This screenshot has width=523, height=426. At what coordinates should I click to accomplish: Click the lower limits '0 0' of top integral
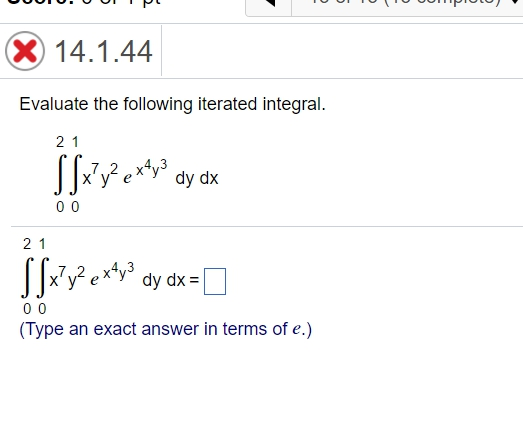68,207
